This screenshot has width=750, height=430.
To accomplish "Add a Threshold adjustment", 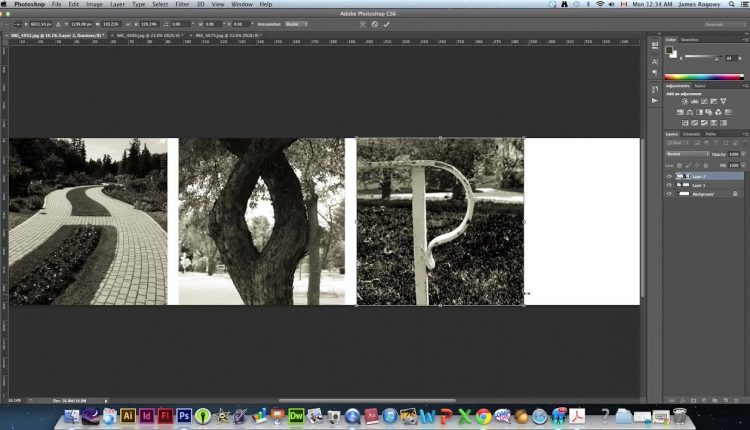I will click(x=704, y=123).
